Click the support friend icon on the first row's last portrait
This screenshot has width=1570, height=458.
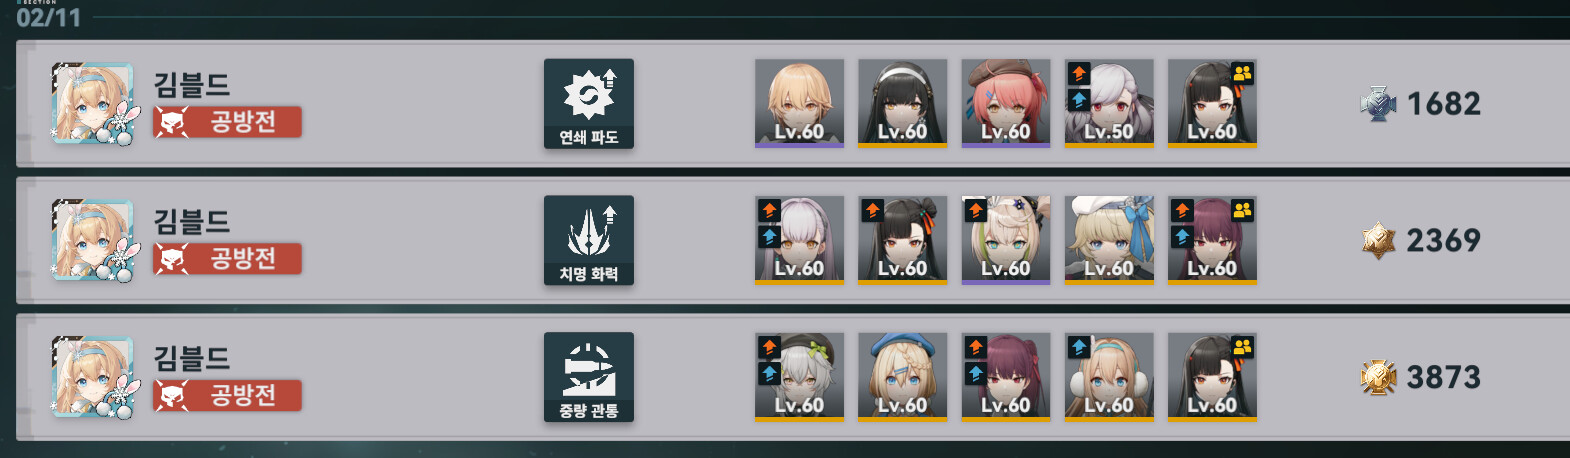(1243, 73)
